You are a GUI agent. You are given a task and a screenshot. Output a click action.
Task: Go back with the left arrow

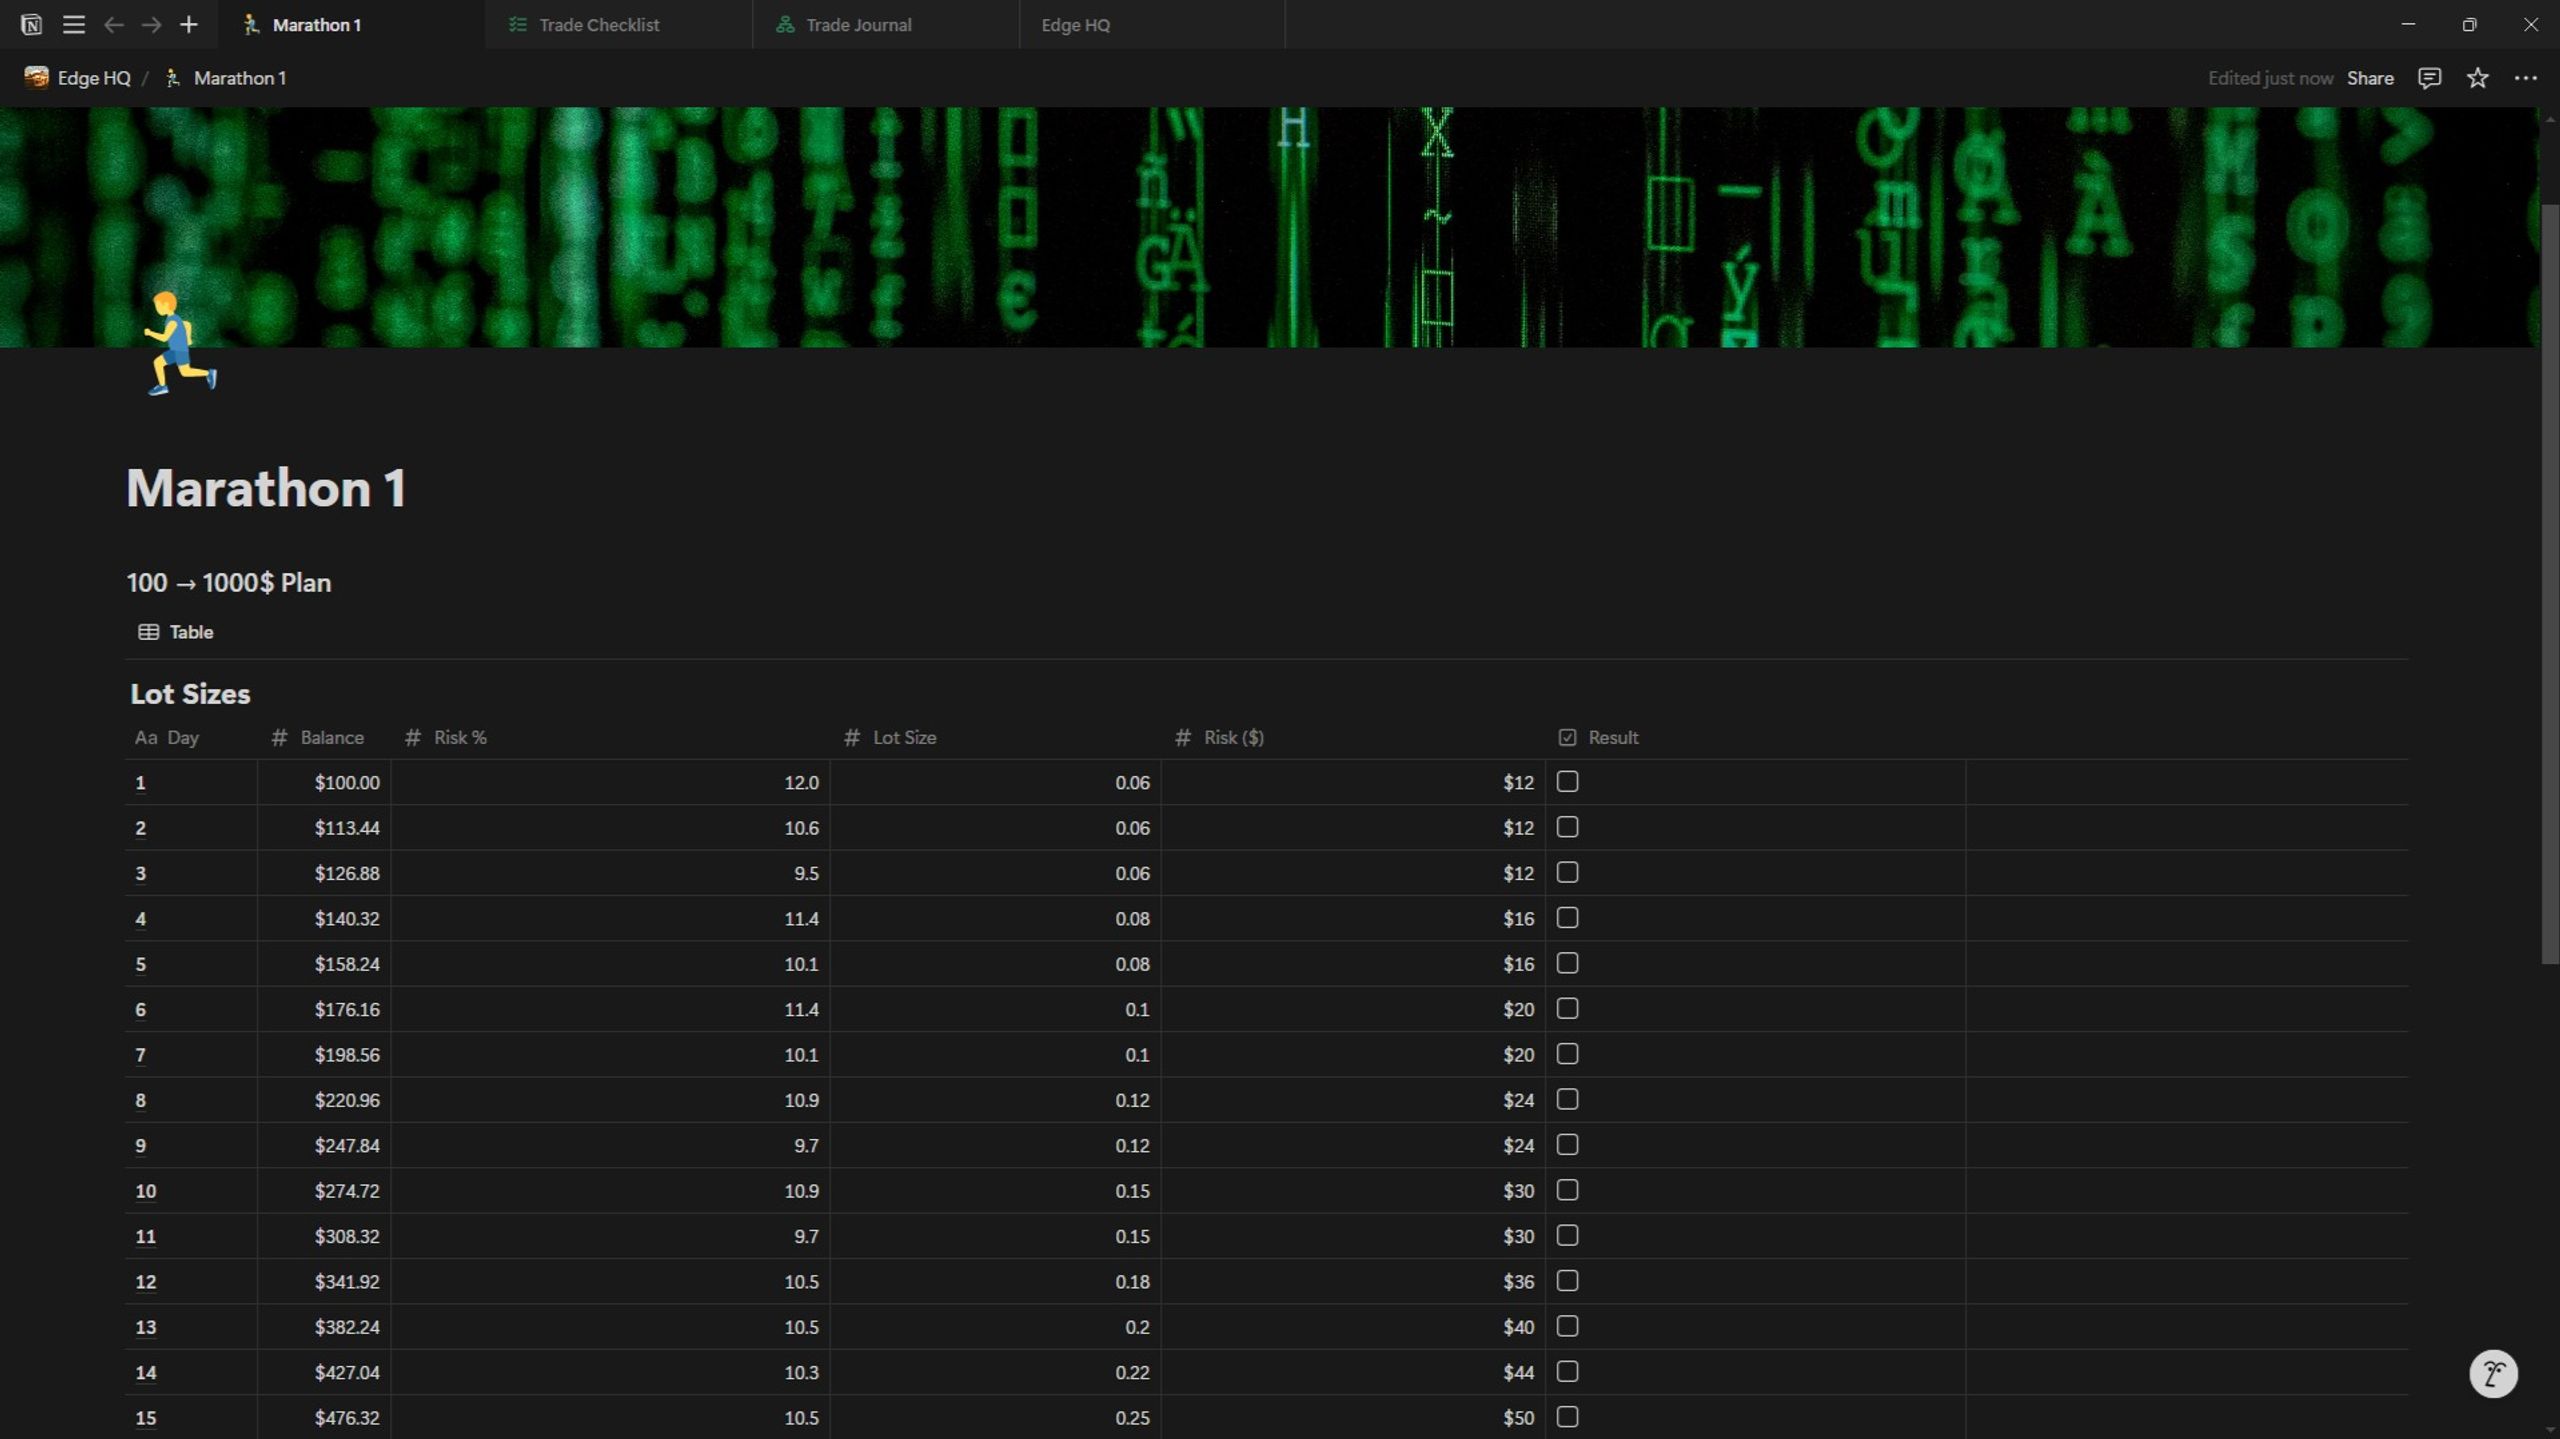(x=114, y=25)
